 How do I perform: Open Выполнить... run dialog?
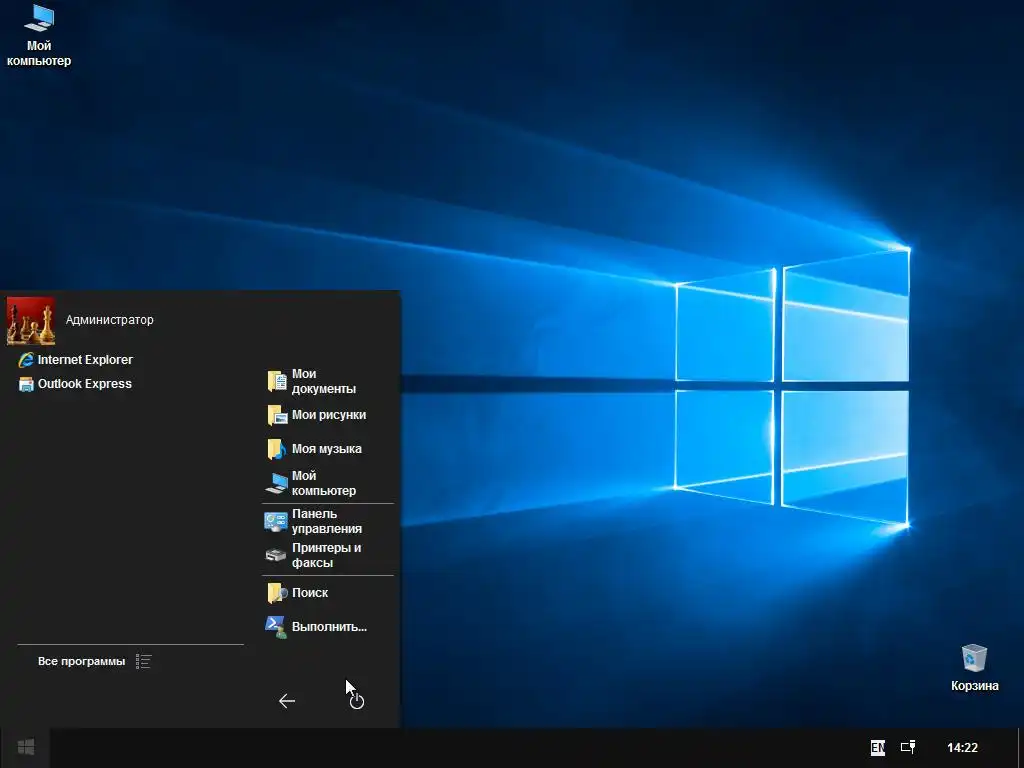(328, 627)
